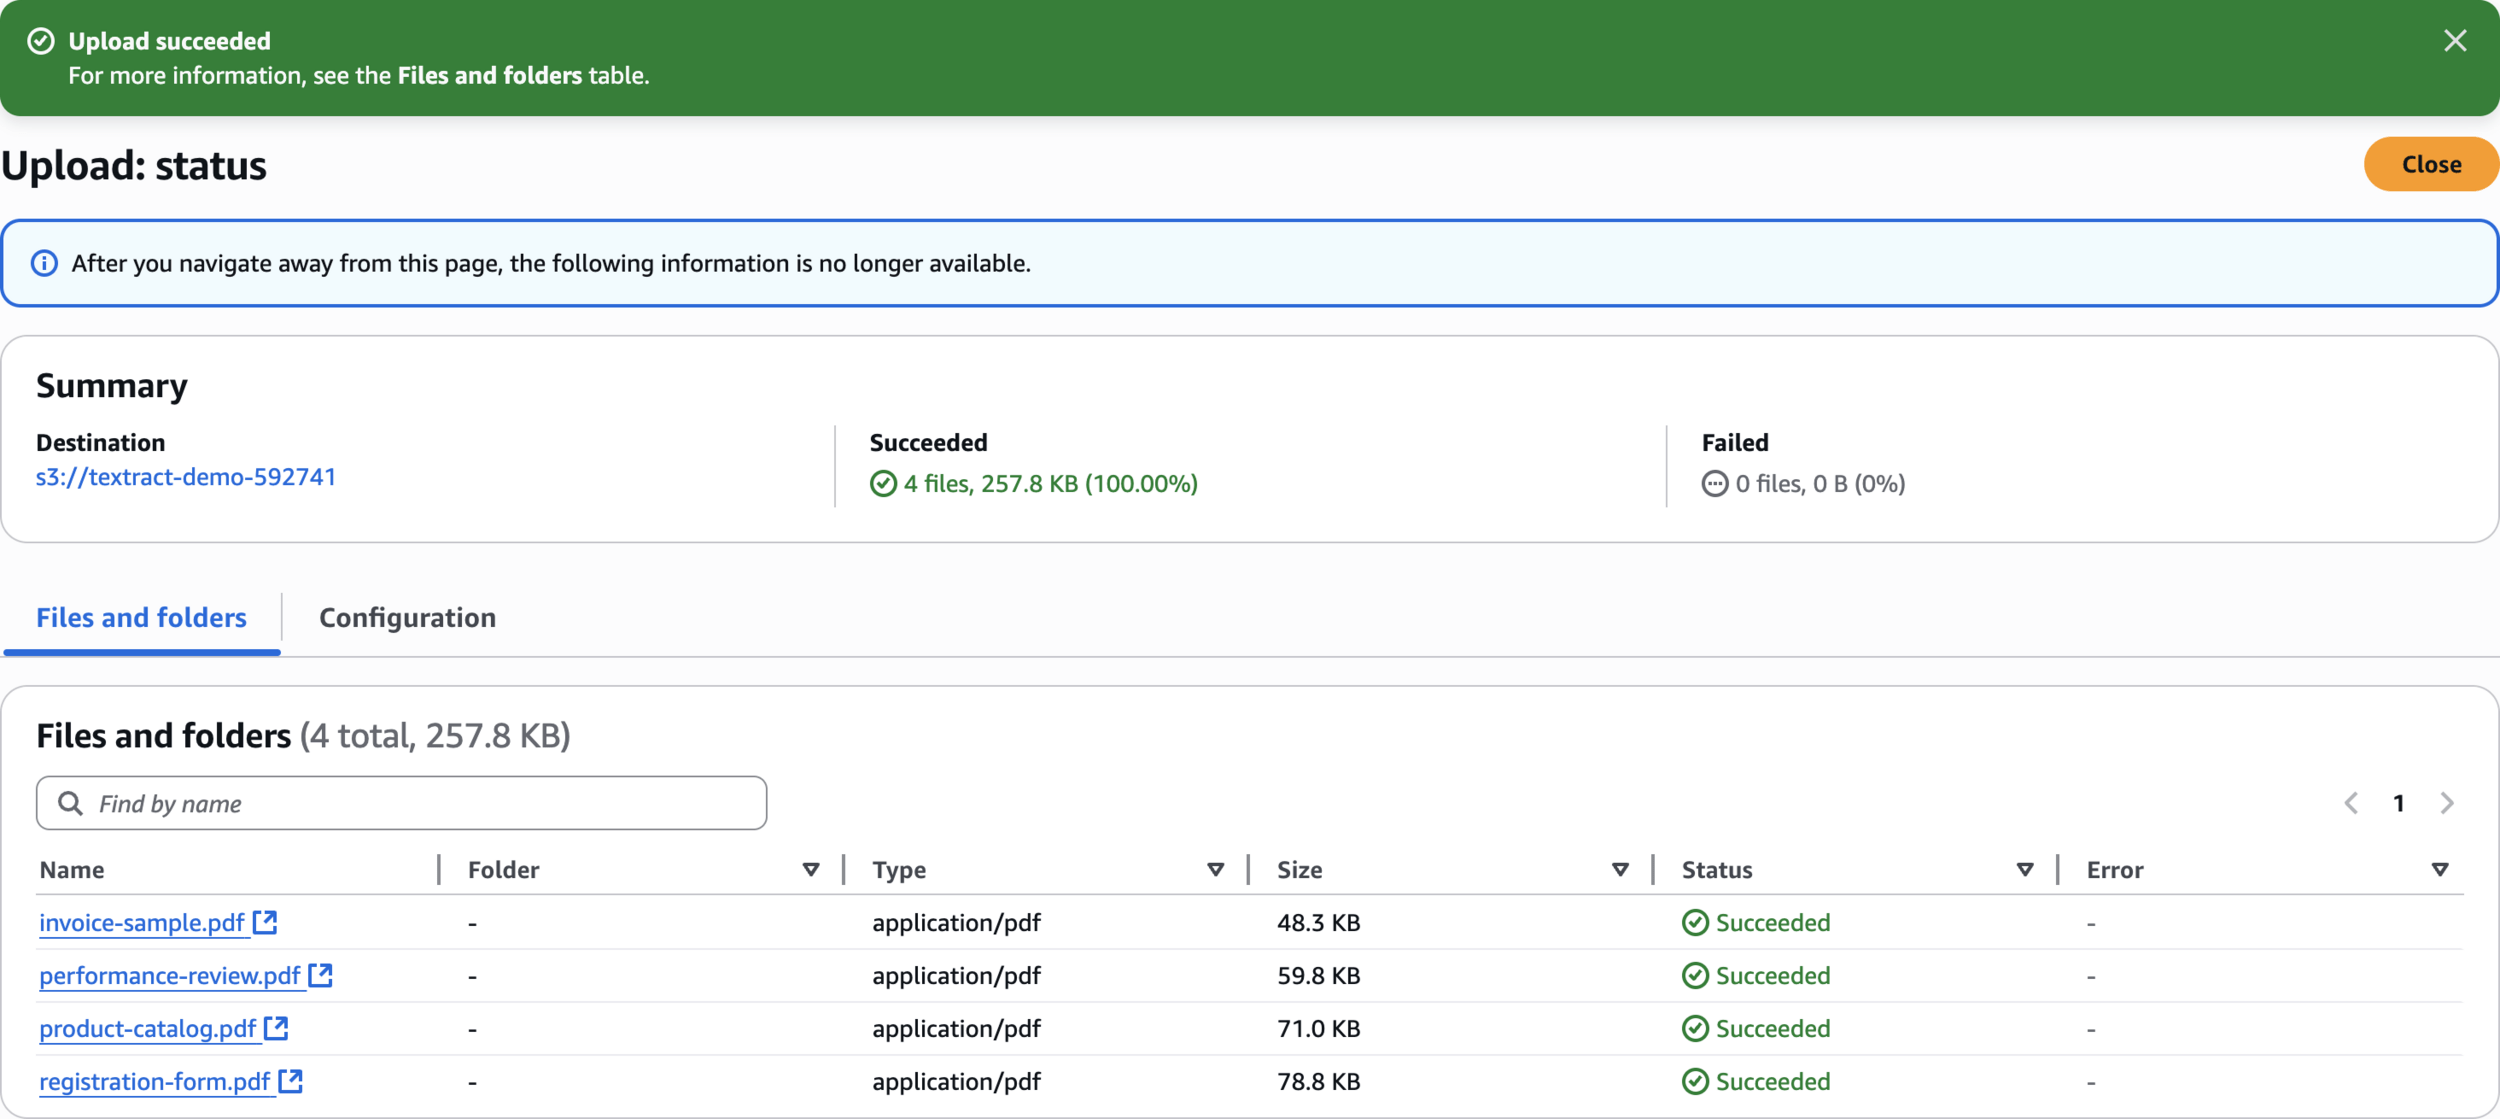Open the invoice-sample.pdf file link
The image size is (2500, 1119).
(x=142, y=922)
